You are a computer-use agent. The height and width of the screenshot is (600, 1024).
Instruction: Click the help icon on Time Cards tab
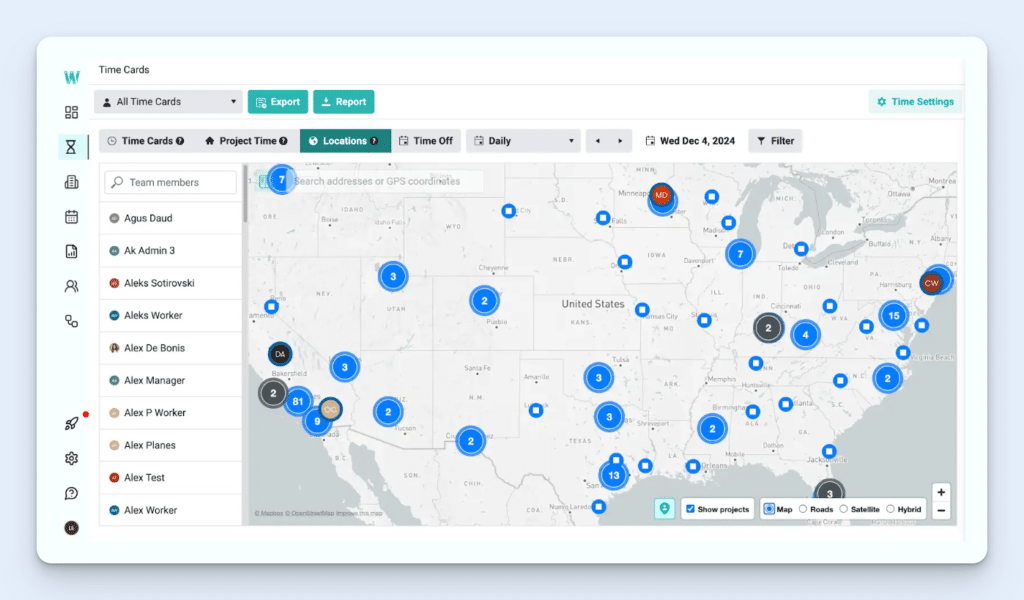[x=180, y=141]
